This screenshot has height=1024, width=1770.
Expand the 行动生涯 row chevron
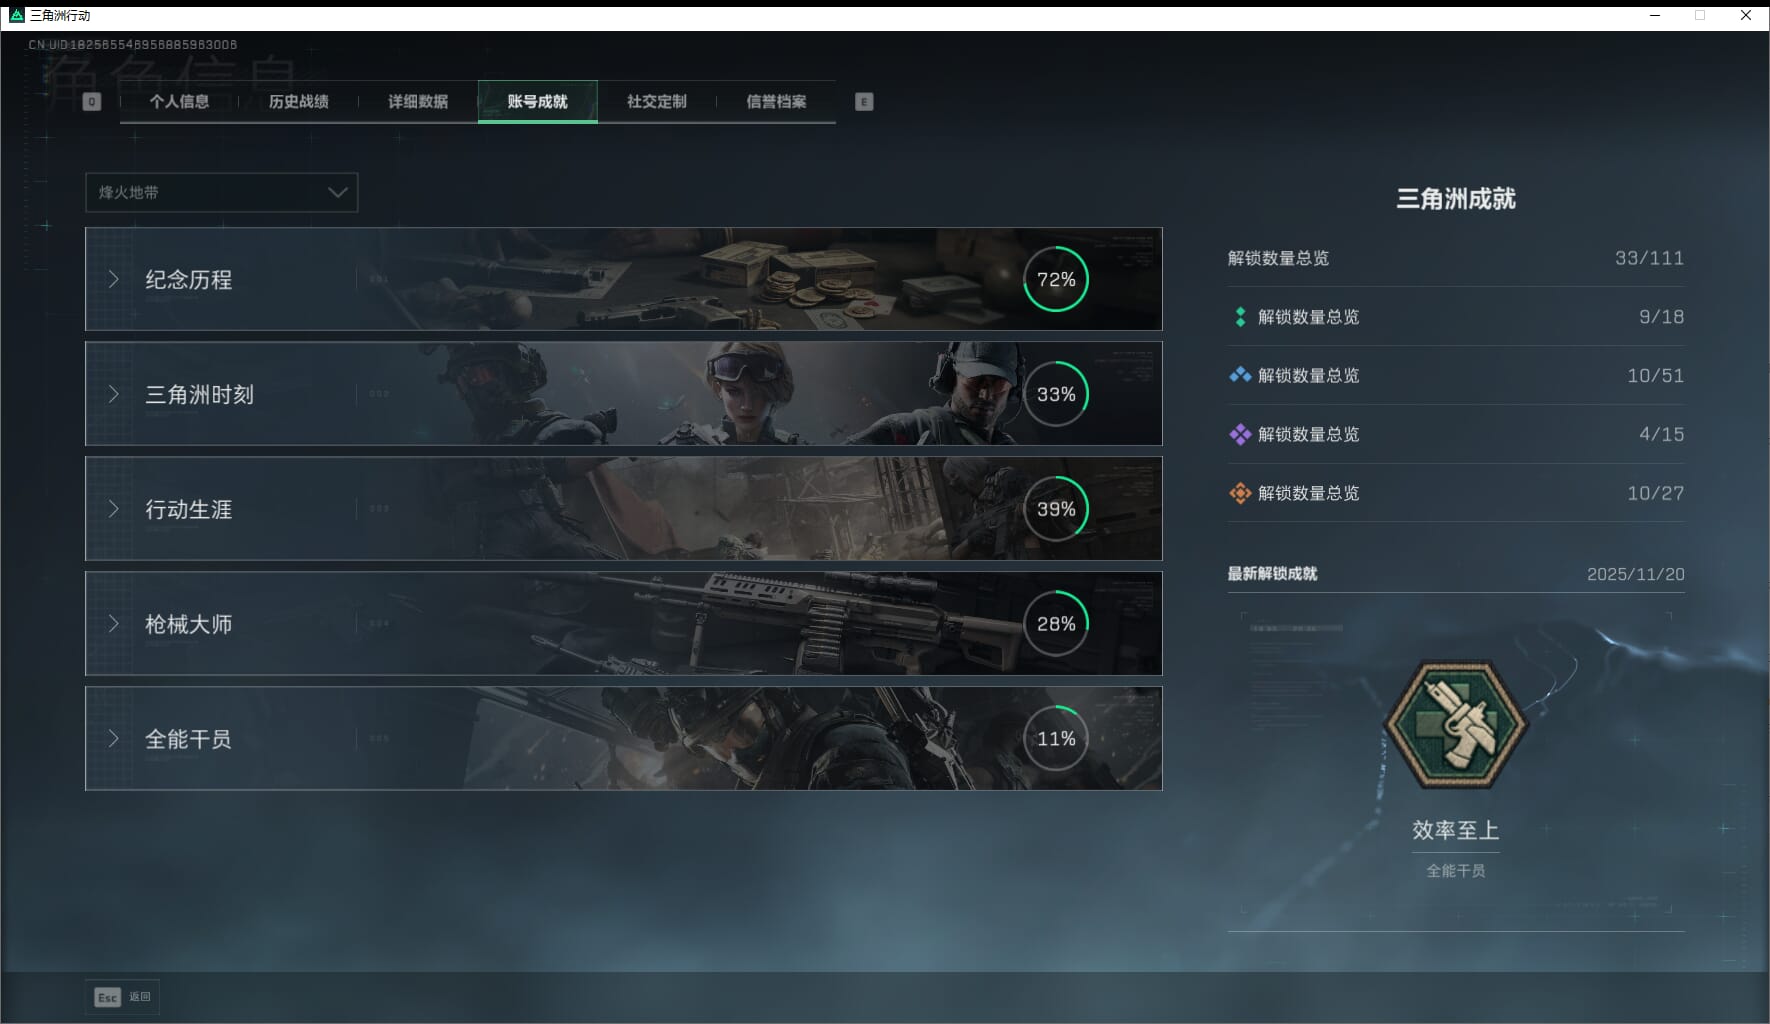(x=114, y=509)
